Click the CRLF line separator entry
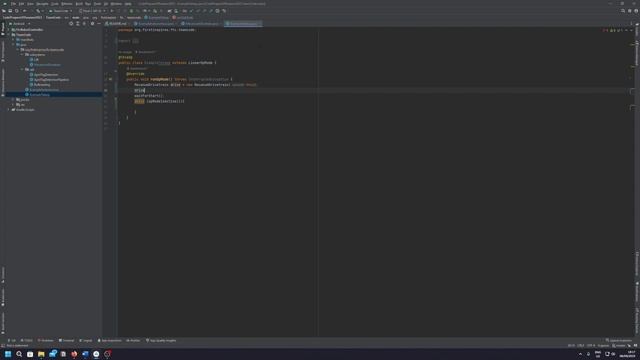 [580, 346]
